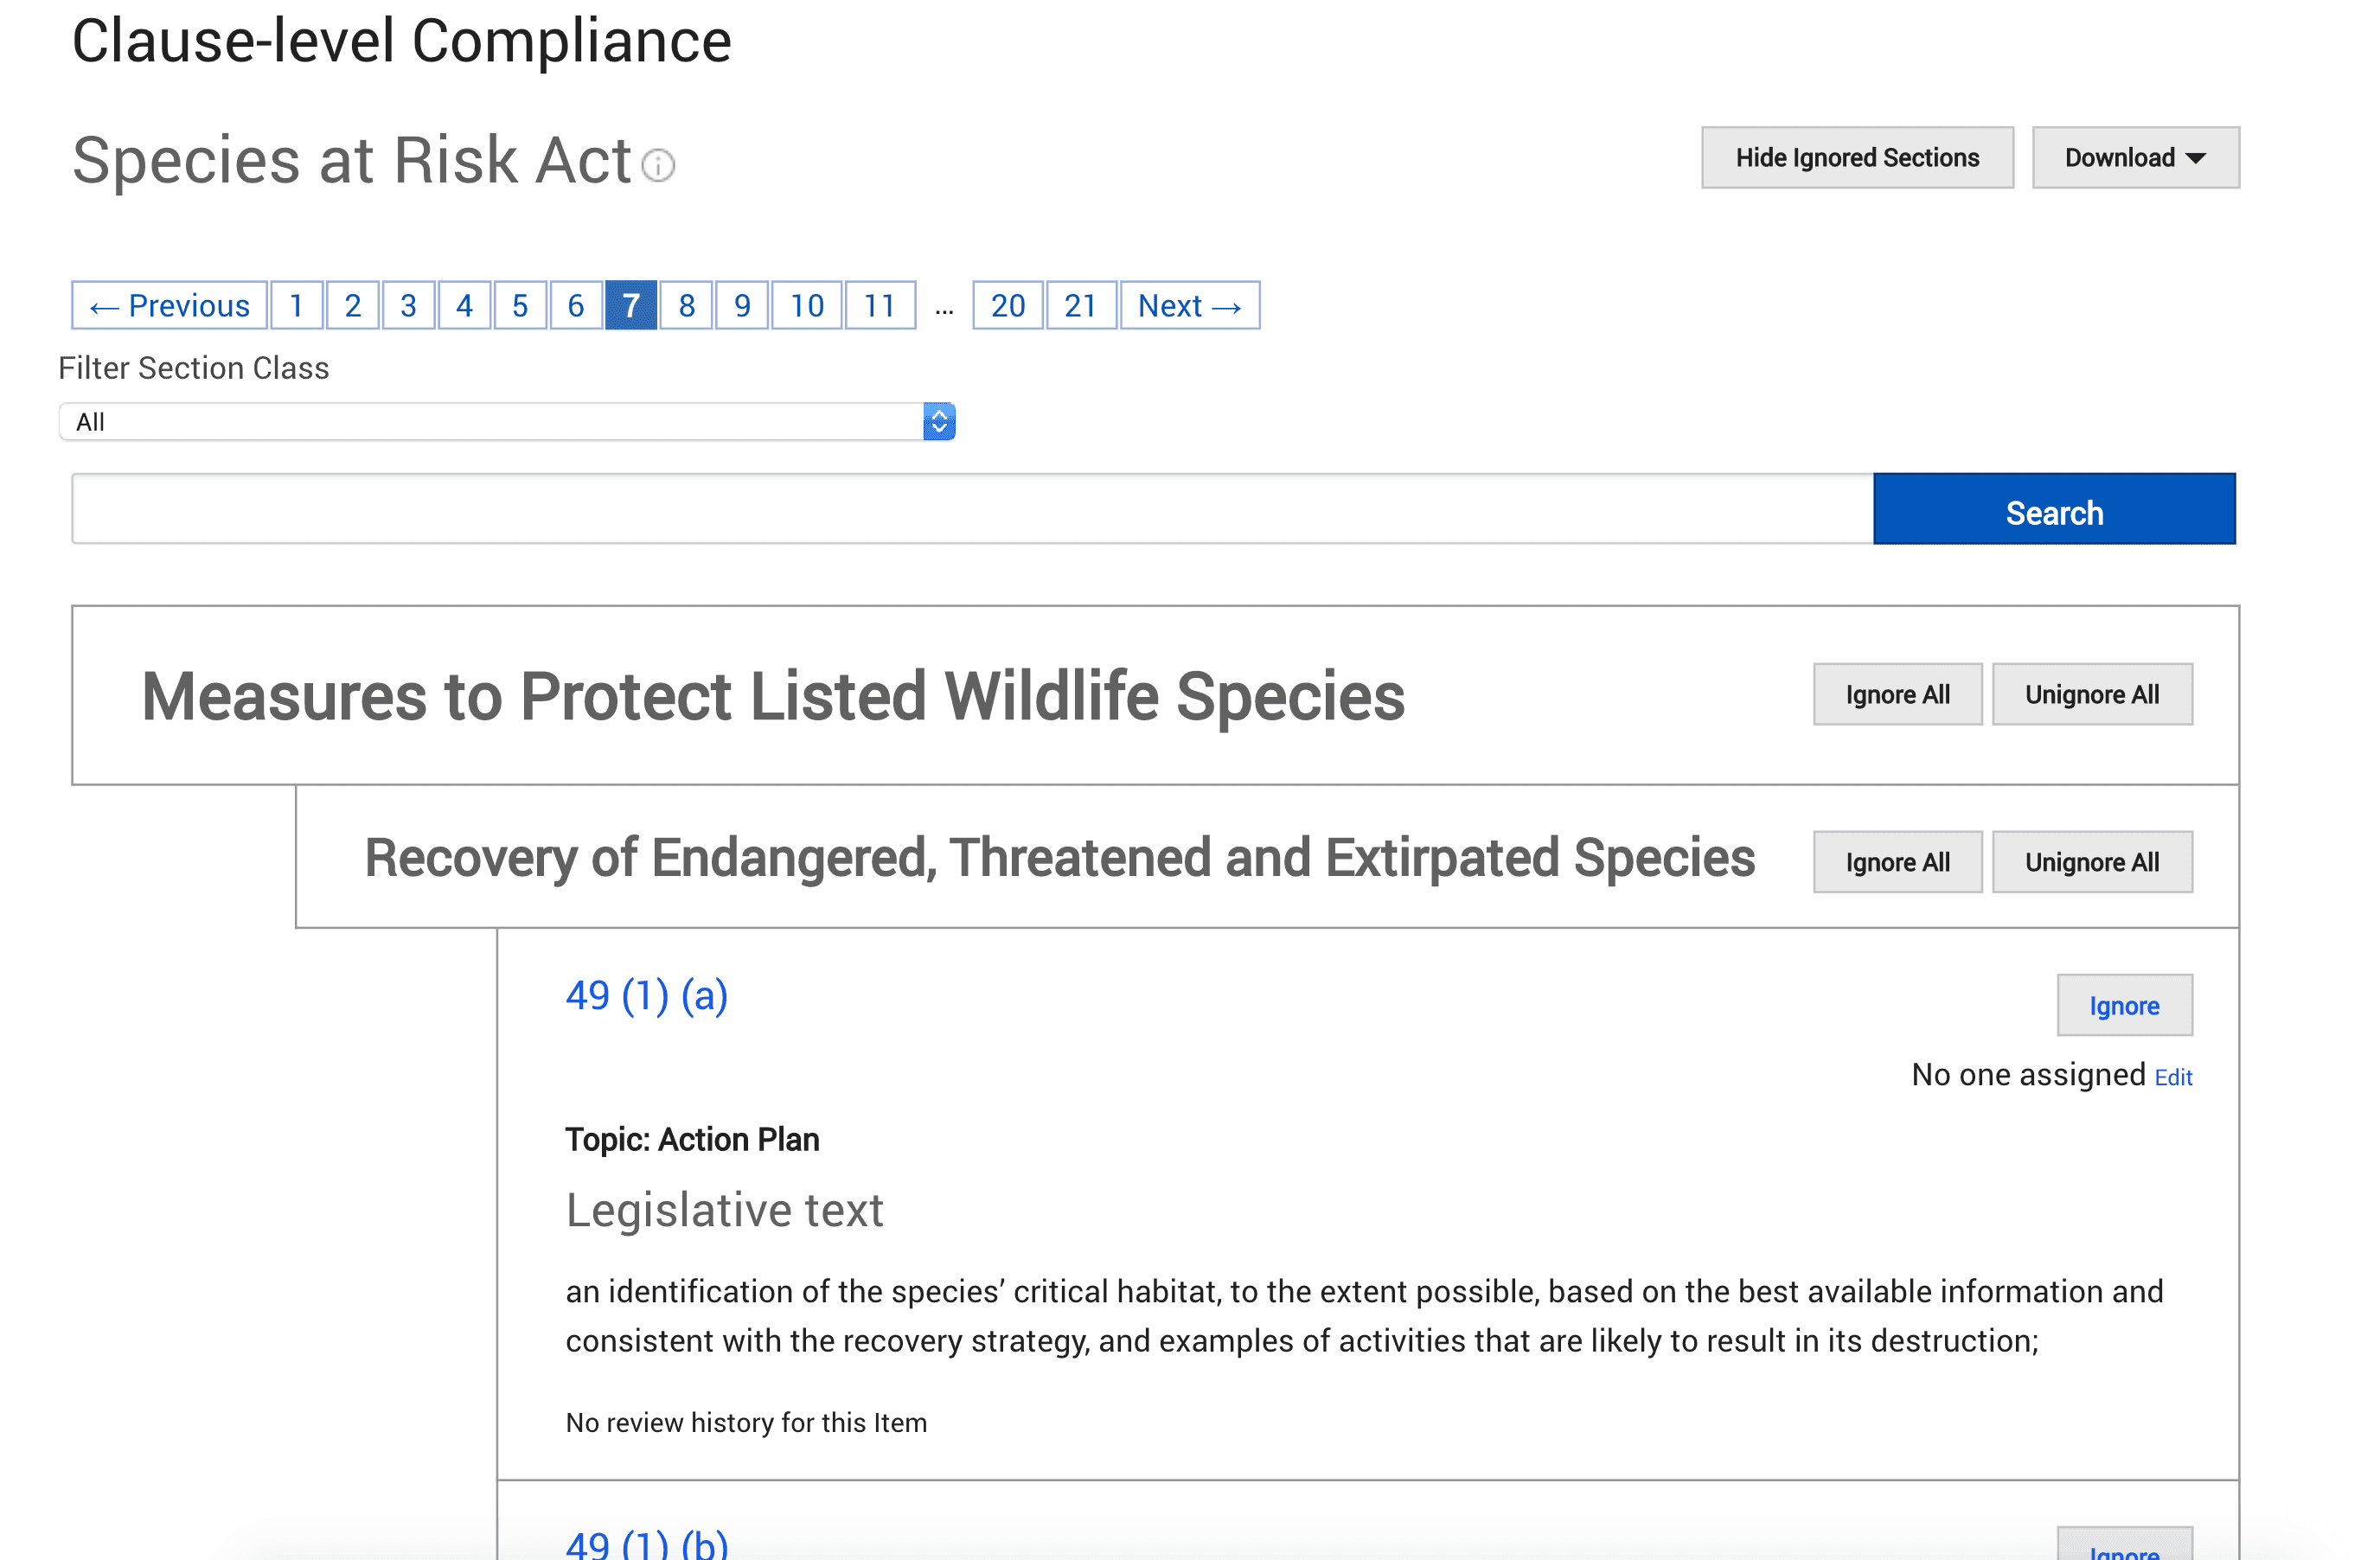Viewport: 2380px width, 1560px height.
Task: Open the Filter Section Class dropdown
Action: coord(507,422)
